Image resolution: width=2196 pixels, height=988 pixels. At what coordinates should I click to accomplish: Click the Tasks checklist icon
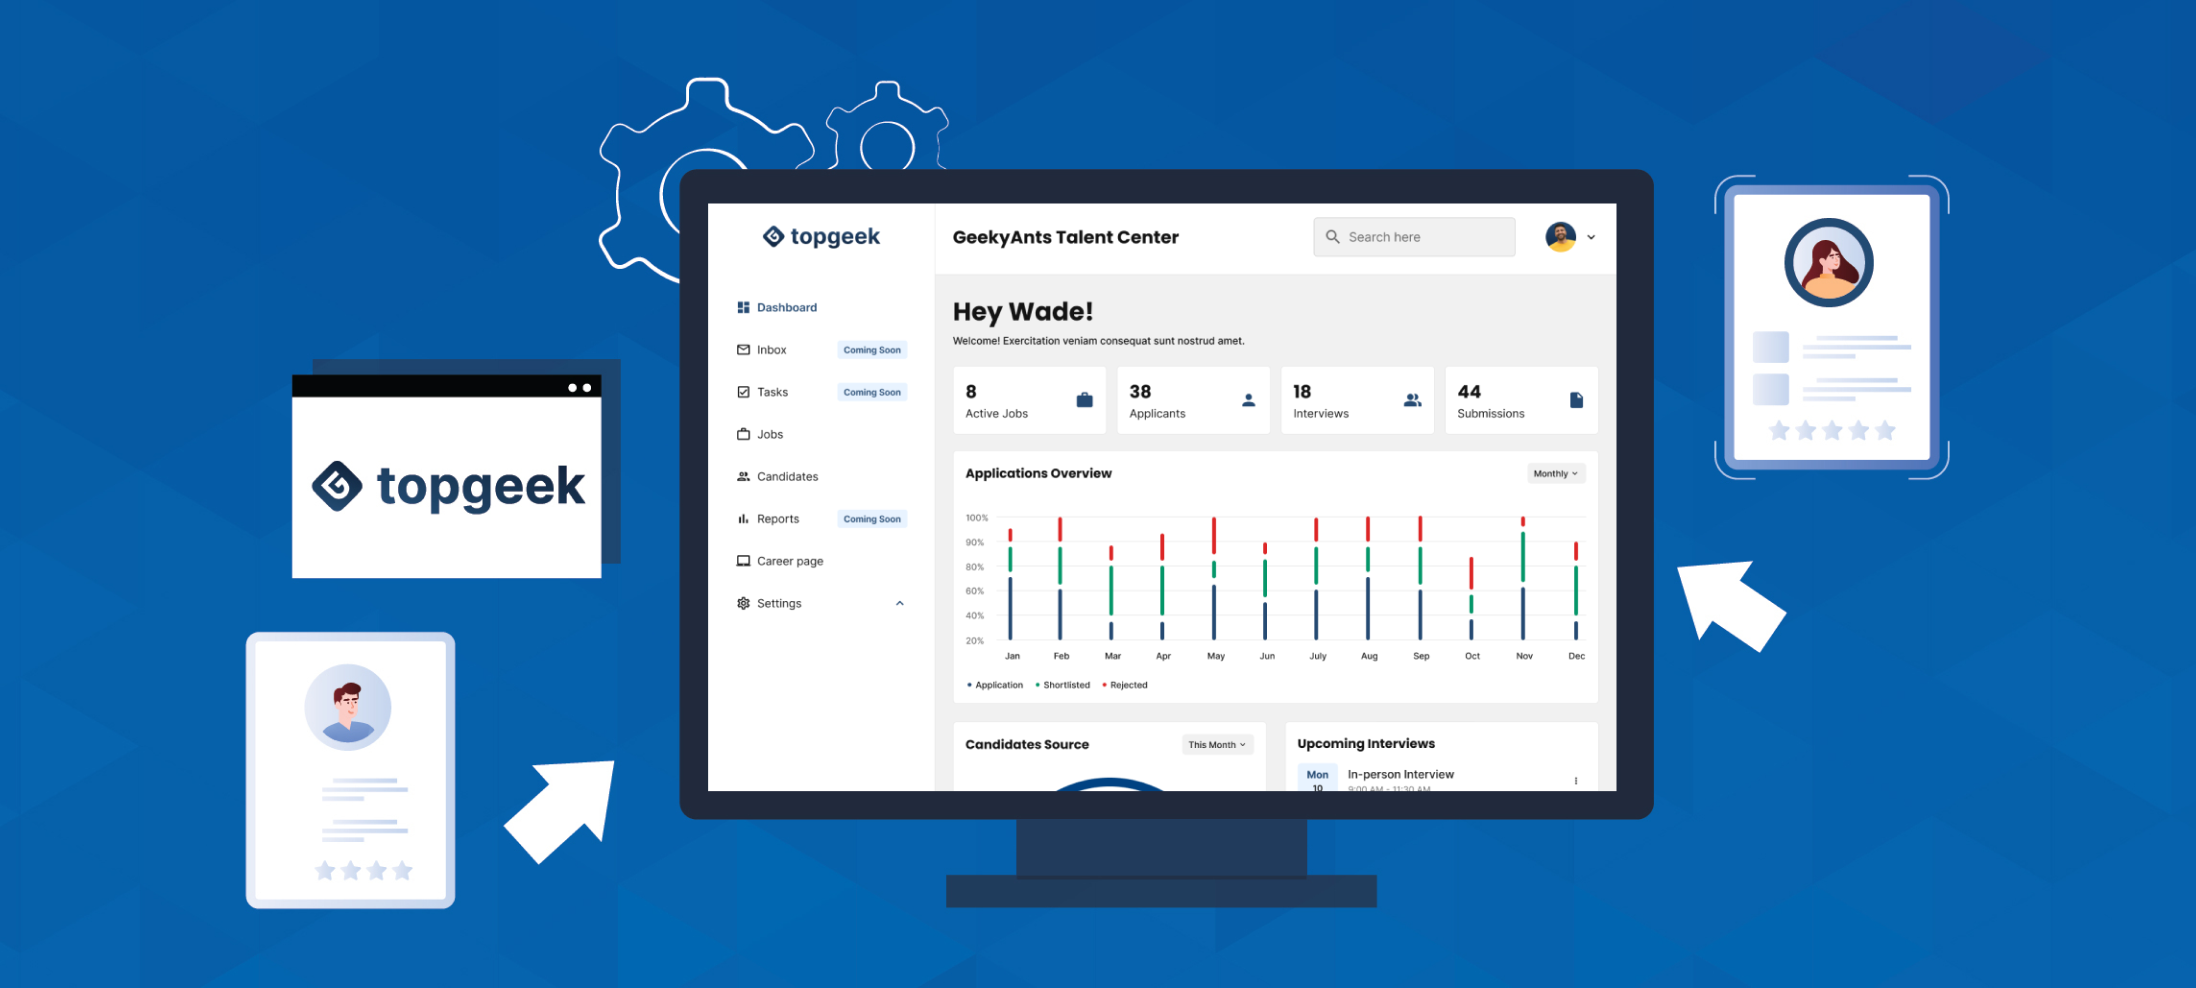(742, 392)
